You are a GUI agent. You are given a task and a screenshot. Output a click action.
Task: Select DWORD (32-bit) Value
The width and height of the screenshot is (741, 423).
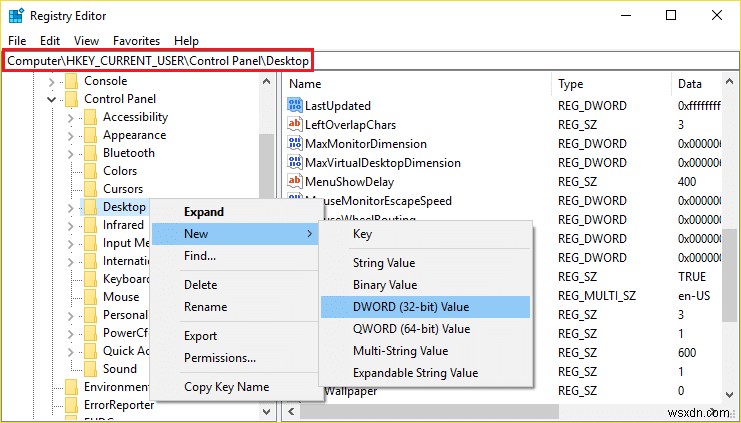[x=425, y=307]
